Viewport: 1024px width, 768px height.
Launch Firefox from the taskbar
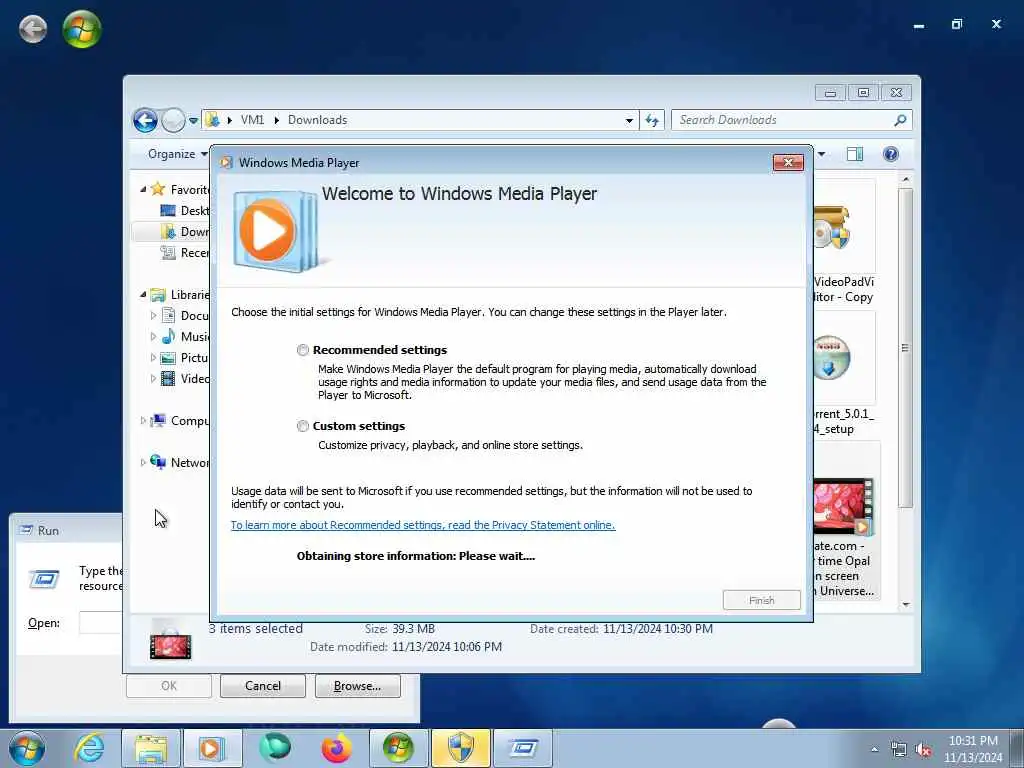tap(336, 748)
